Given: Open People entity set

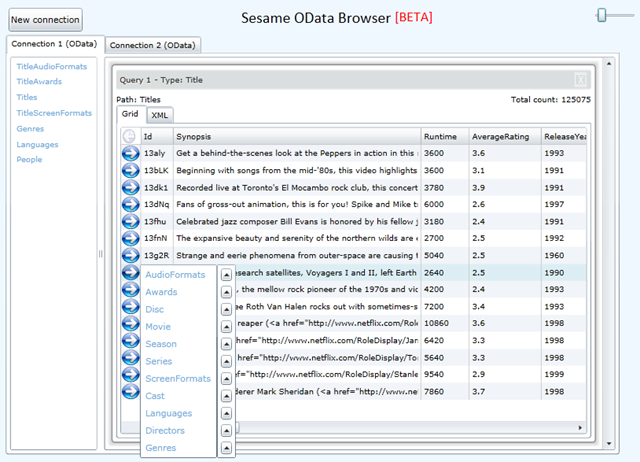Looking at the screenshot, I should coord(29,160).
